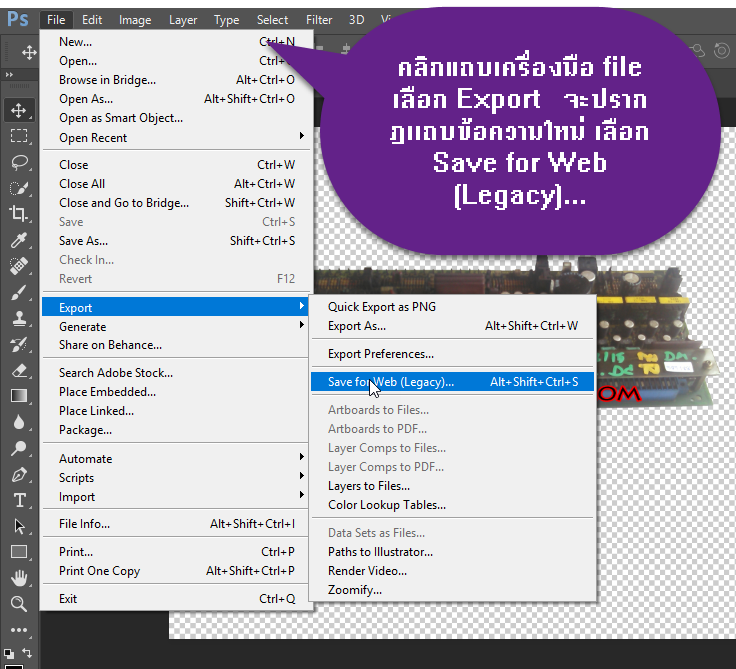Select the History Brush tool
736x669 pixels.
[x=19, y=345]
